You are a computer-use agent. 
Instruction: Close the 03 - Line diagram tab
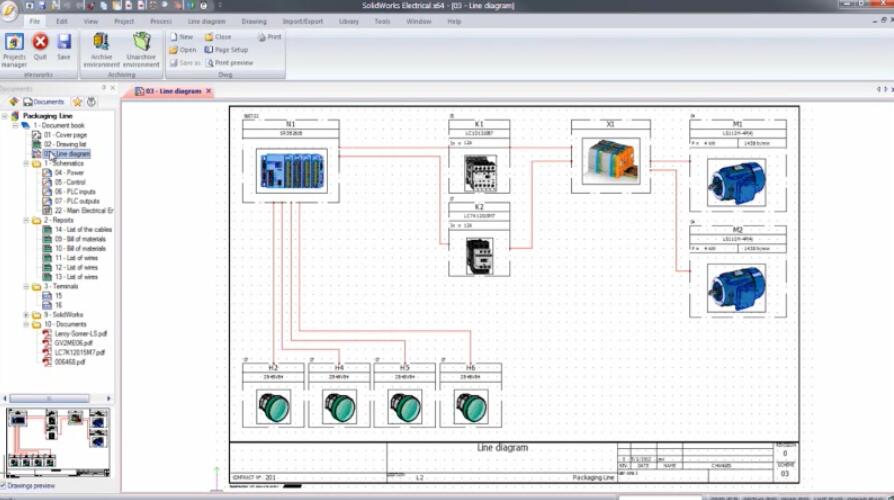(x=209, y=91)
